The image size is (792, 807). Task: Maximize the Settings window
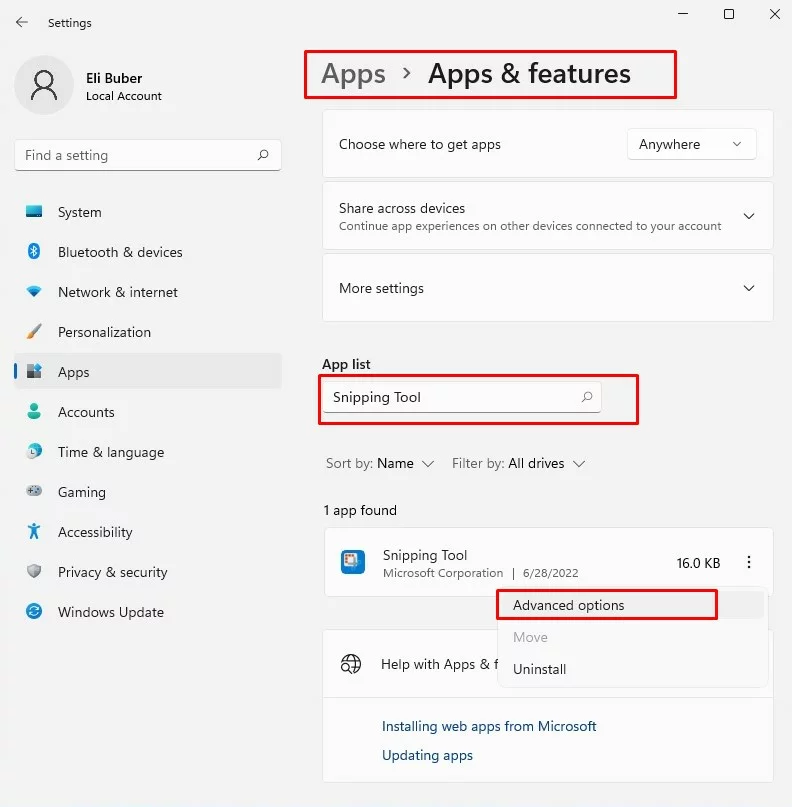point(729,14)
